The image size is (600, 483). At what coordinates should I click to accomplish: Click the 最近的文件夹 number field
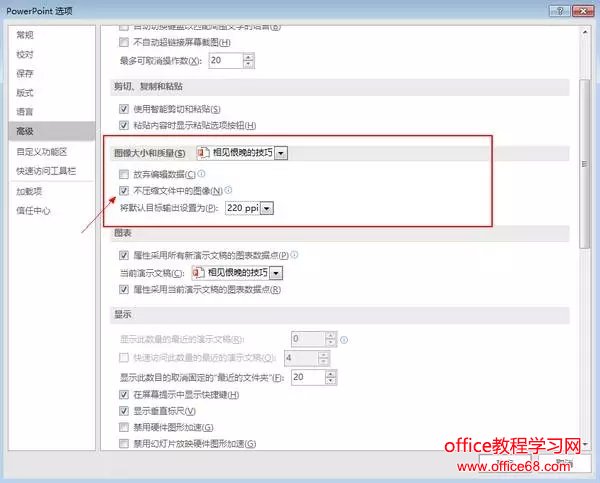pyautogui.click(x=308, y=377)
